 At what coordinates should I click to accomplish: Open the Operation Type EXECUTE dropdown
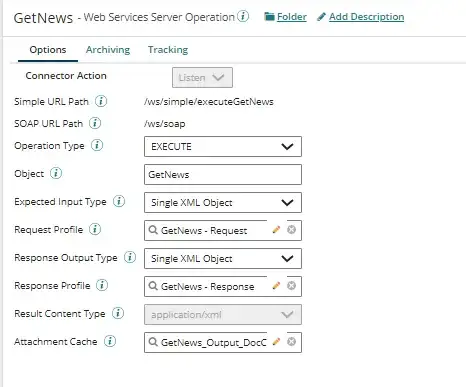click(x=223, y=146)
